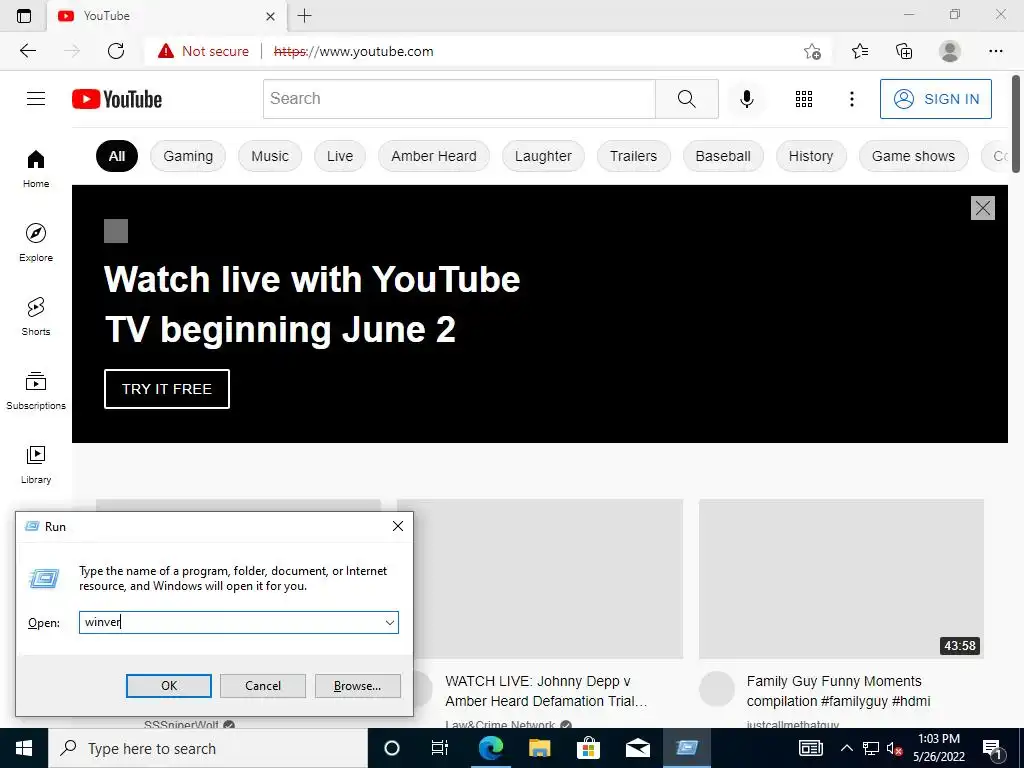Select the Trailers filter chip
The width and height of the screenshot is (1024, 768).
[633, 156]
